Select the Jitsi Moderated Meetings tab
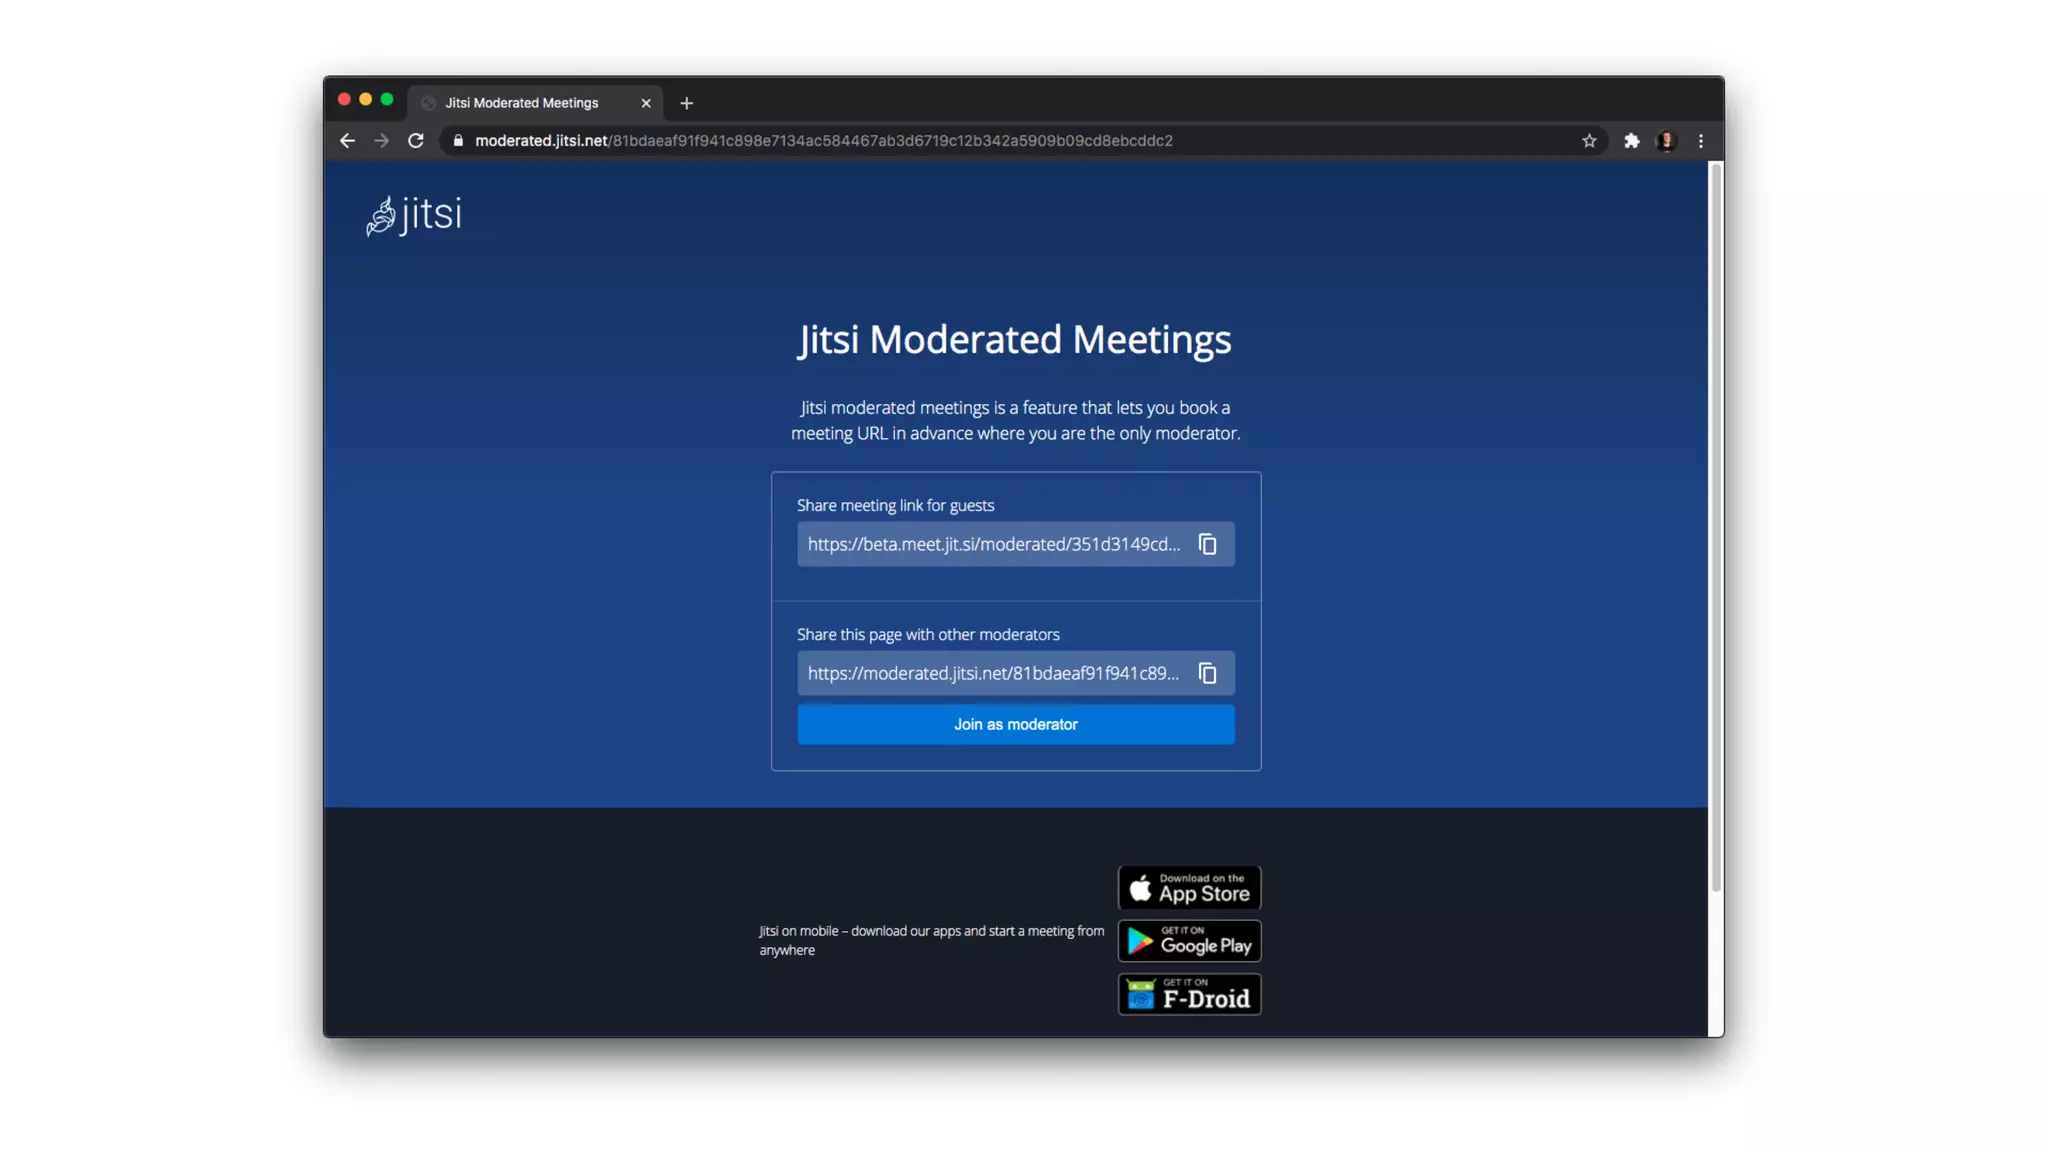This screenshot has height=1152, width=2048. pyautogui.click(x=522, y=103)
